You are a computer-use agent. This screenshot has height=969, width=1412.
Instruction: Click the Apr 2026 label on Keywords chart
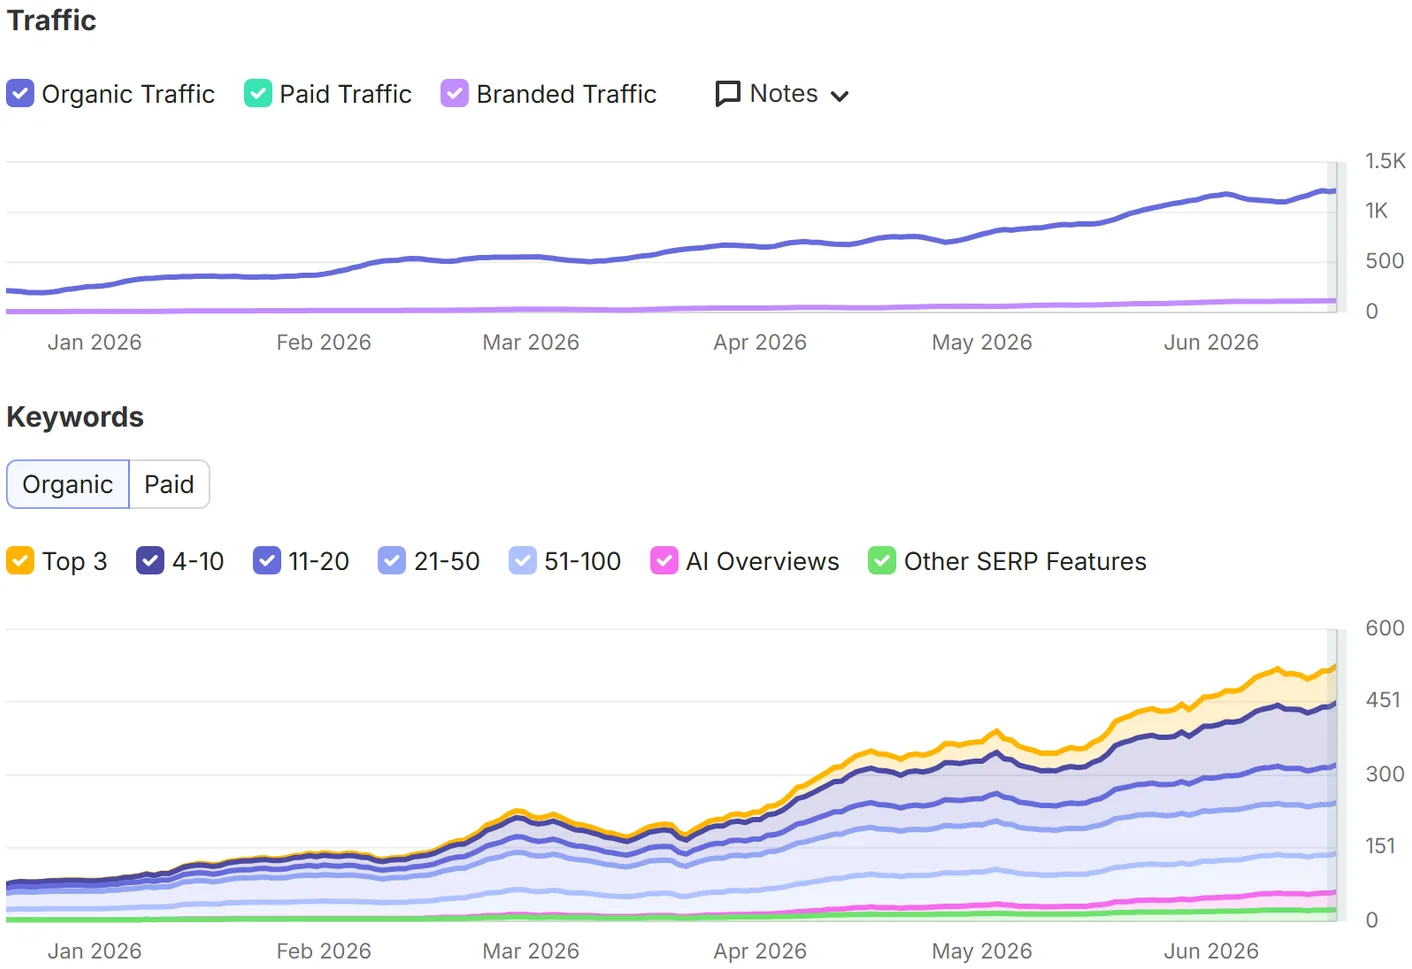(760, 951)
